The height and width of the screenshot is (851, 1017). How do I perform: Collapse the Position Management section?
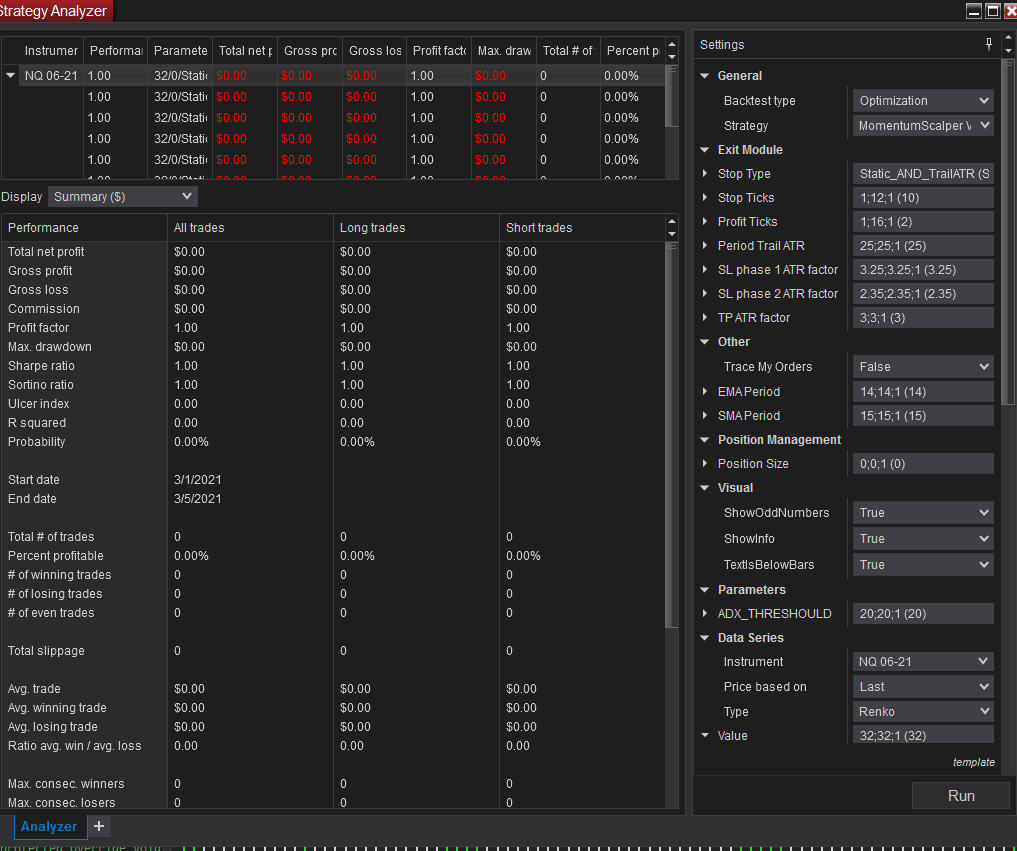point(705,440)
